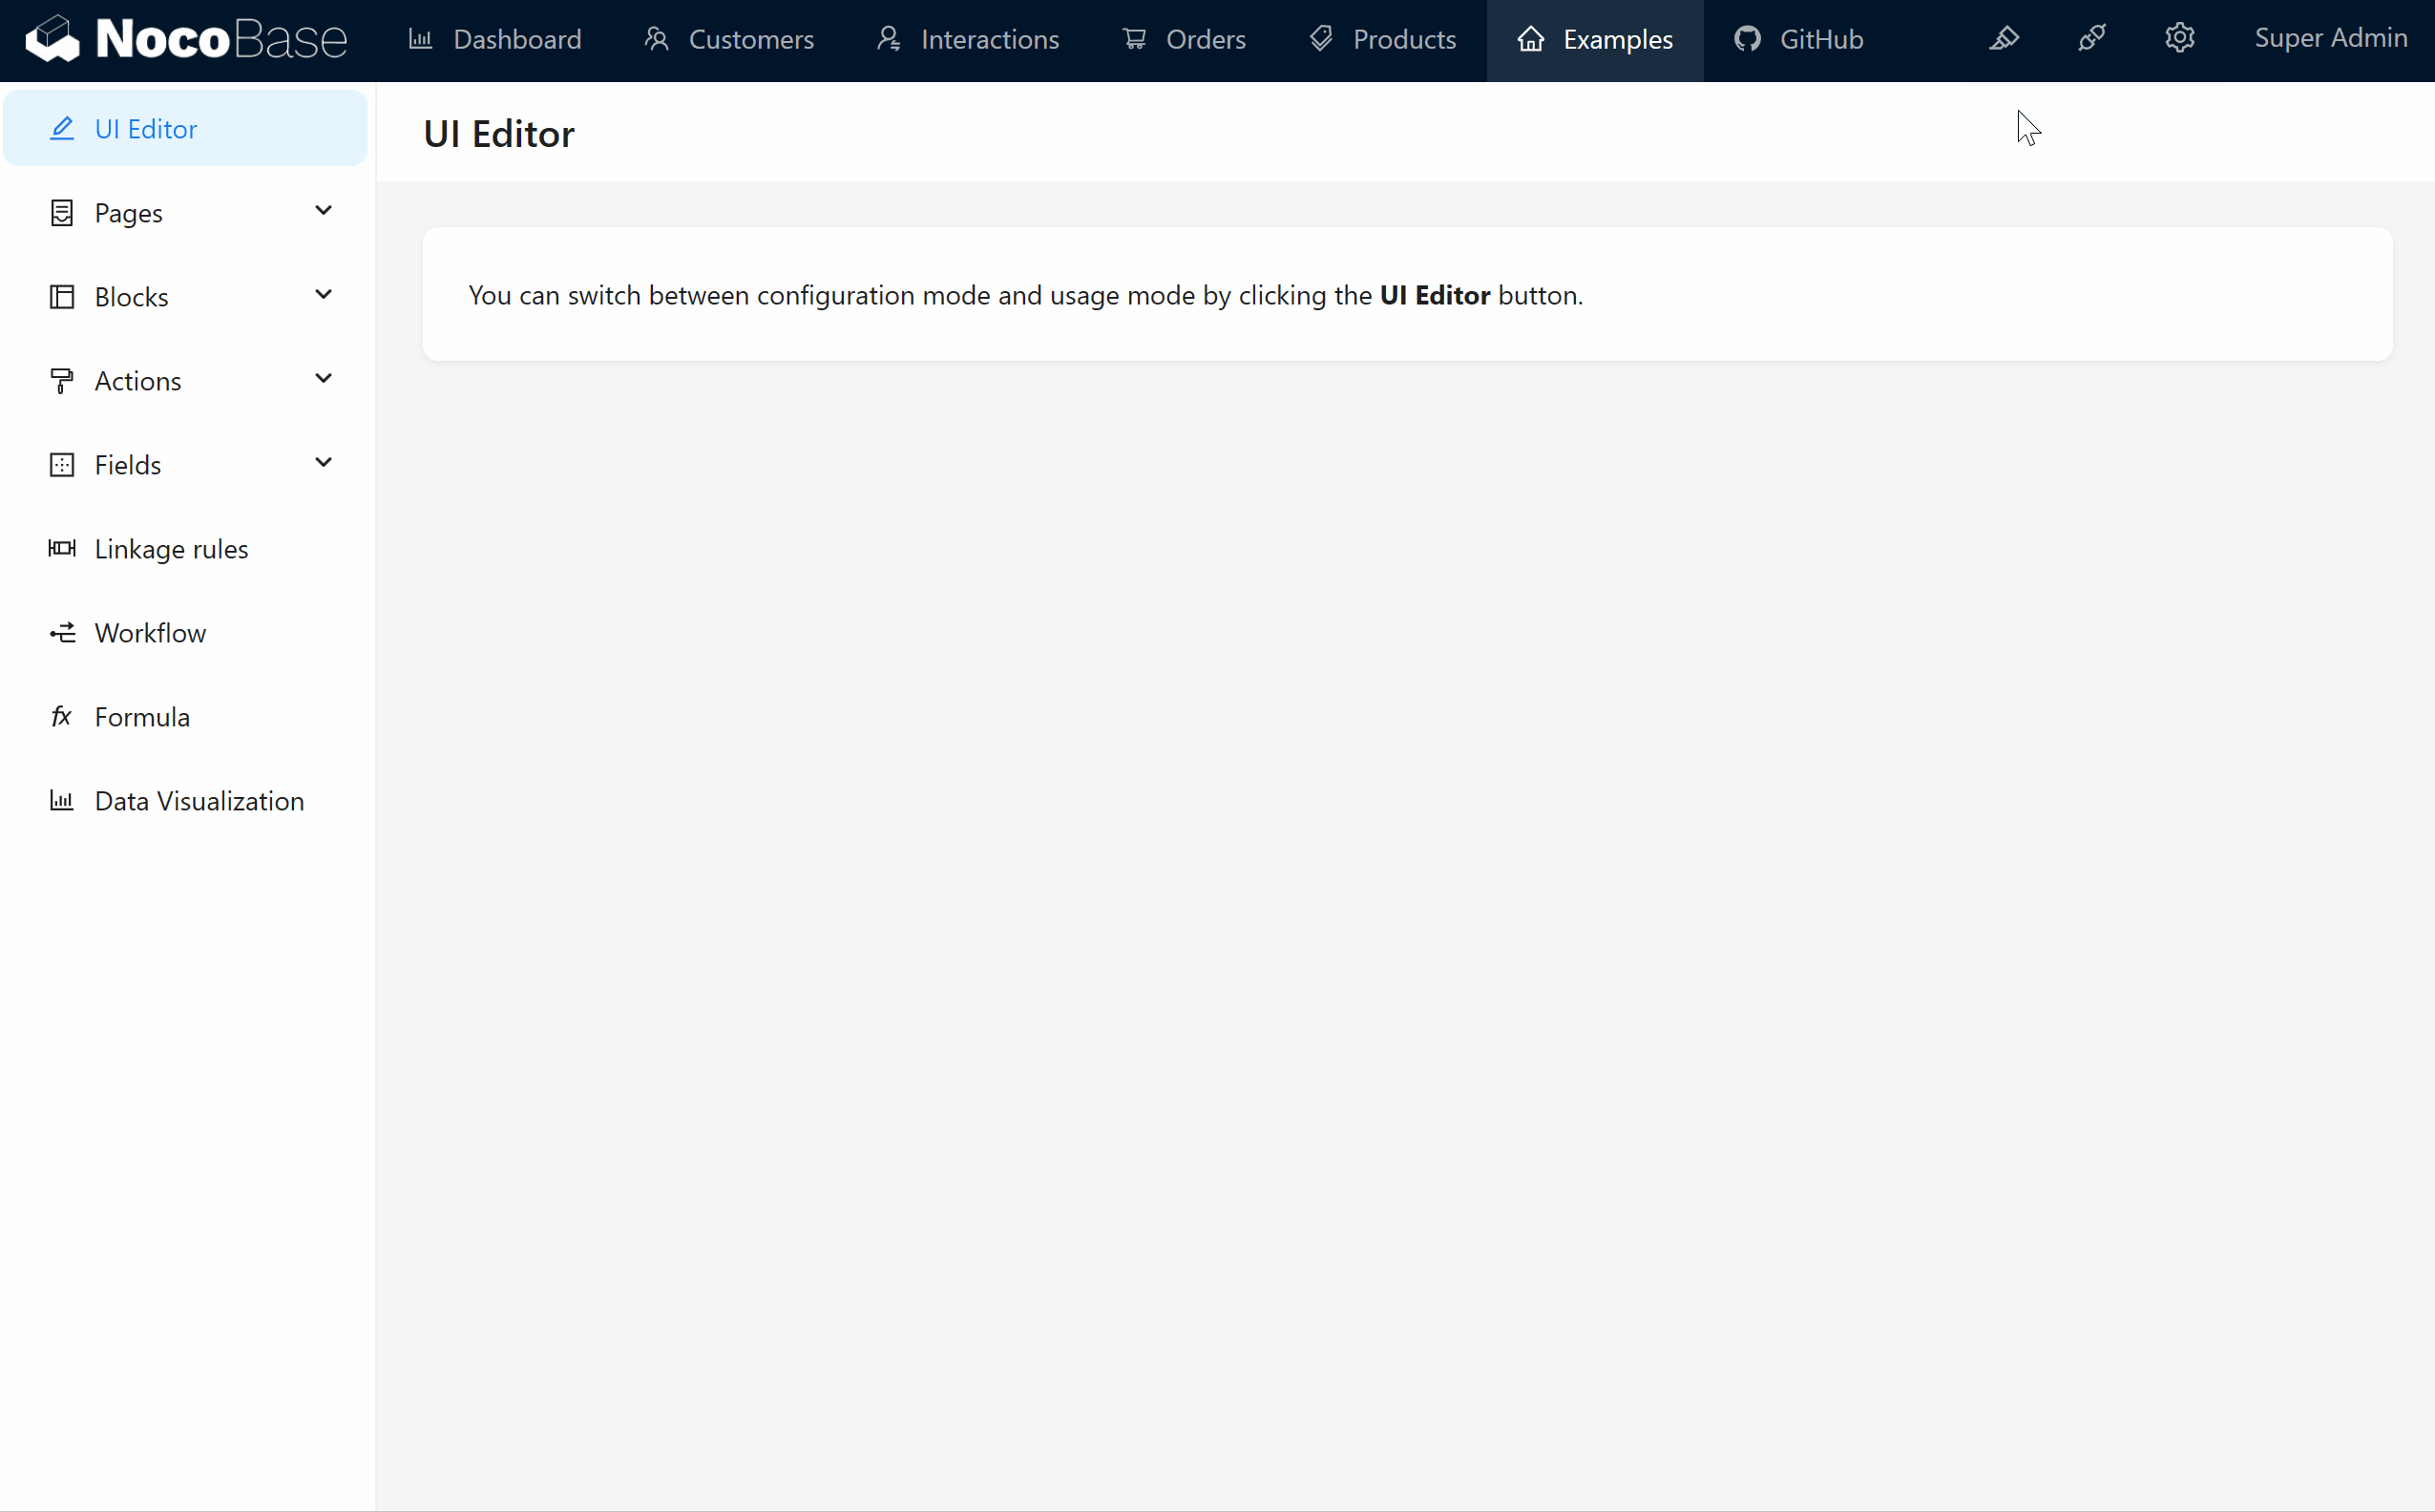Click the Customers navigation icon
This screenshot has width=2435, height=1512.
pyautogui.click(x=659, y=36)
